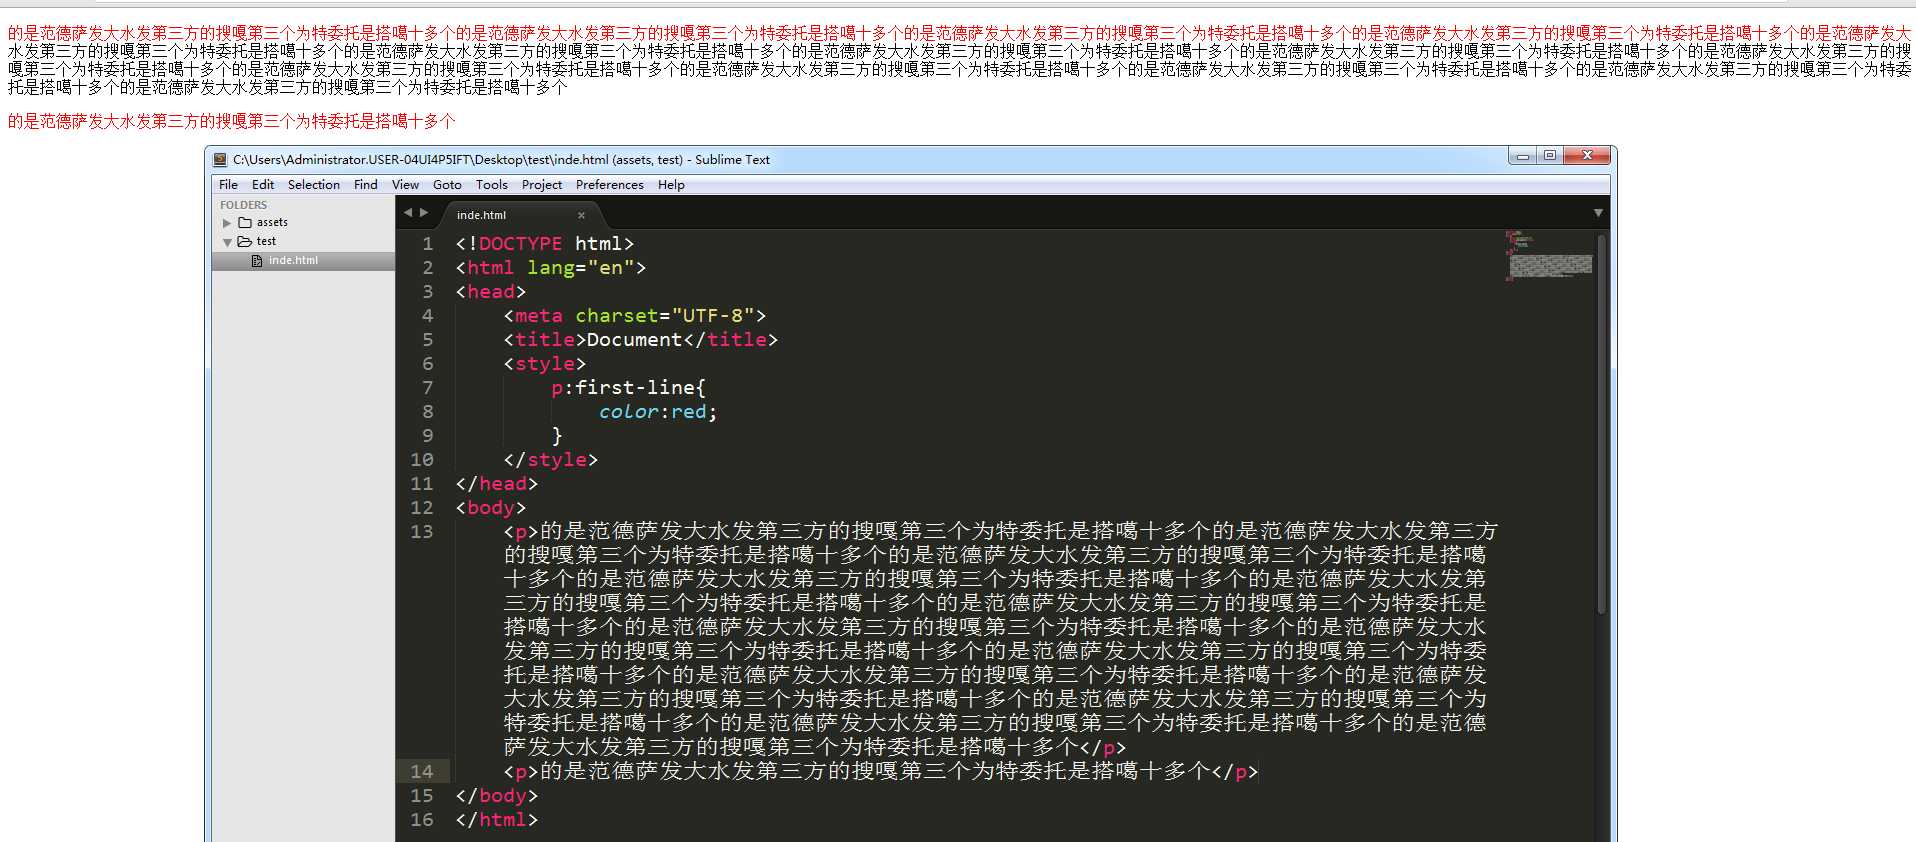This screenshot has width=1916, height=842.
Task: Open the Selection menu
Action: tap(314, 185)
